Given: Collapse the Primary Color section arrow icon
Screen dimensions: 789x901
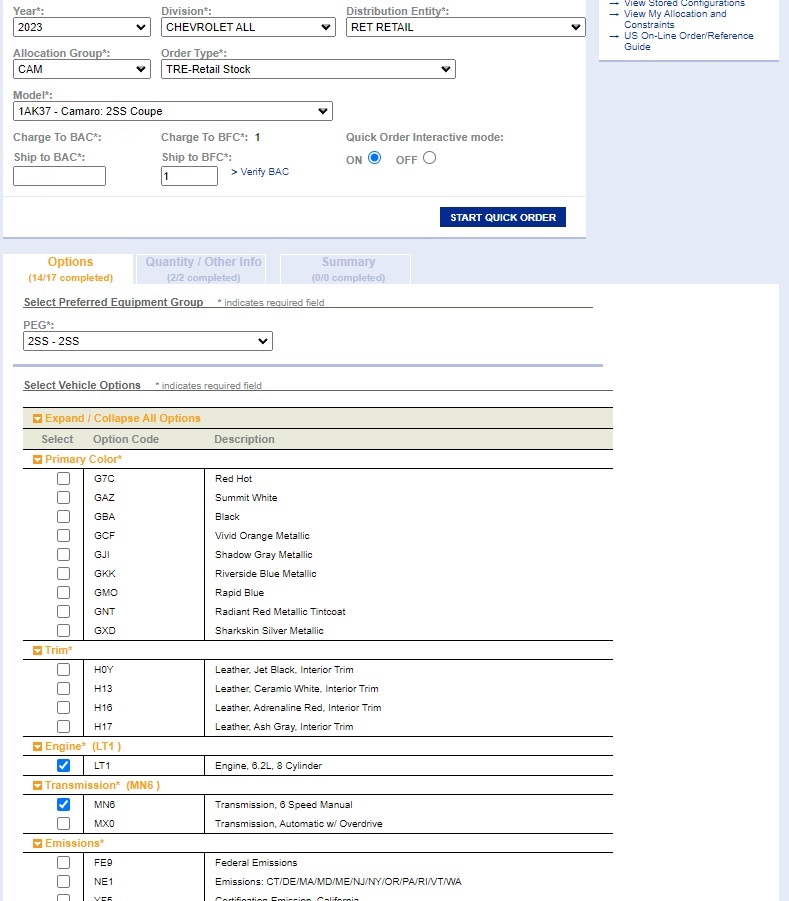Looking at the screenshot, I should pyautogui.click(x=38, y=460).
